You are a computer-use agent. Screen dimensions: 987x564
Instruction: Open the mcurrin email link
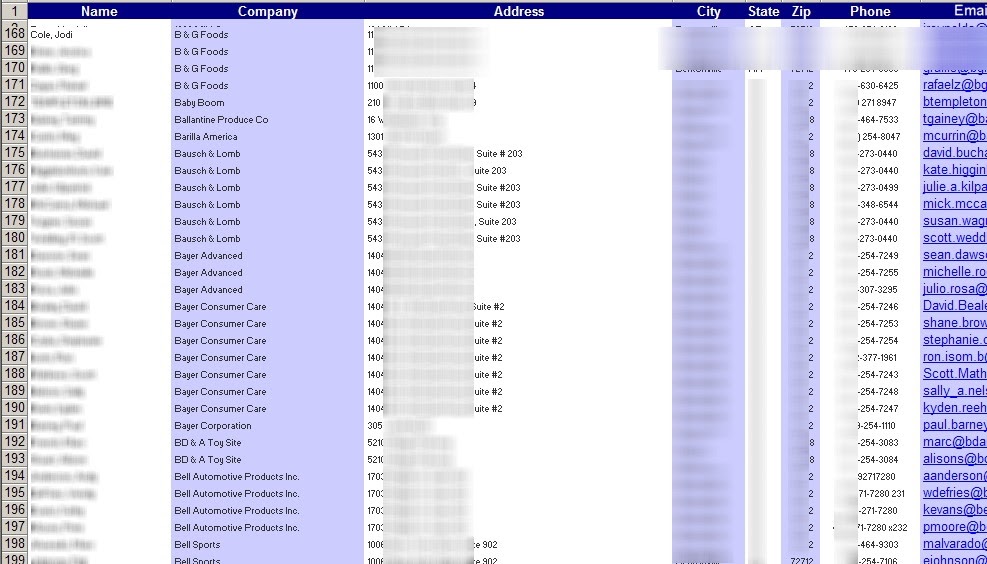pyautogui.click(x=954, y=137)
